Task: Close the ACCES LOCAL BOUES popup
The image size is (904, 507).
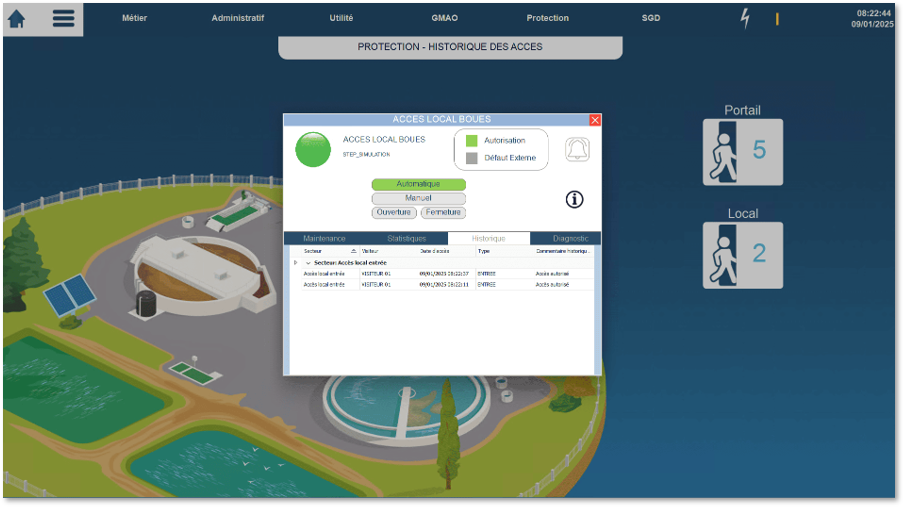Action: (595, 120)
